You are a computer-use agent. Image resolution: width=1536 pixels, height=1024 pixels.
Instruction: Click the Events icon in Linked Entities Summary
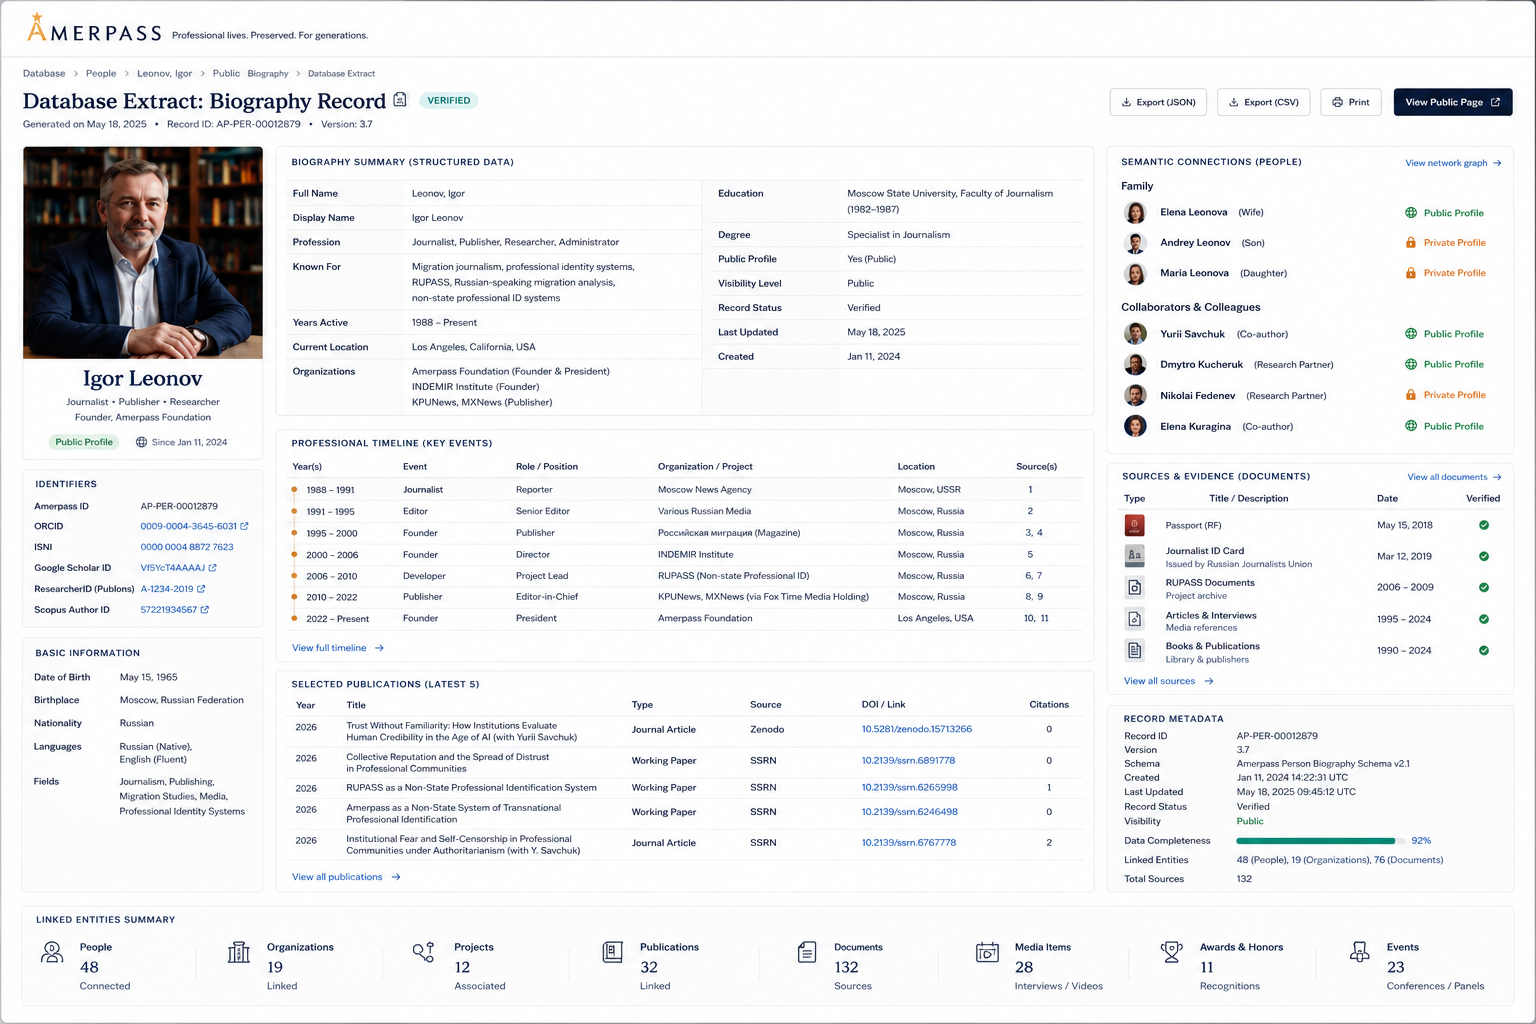[x=1360, y=952]
